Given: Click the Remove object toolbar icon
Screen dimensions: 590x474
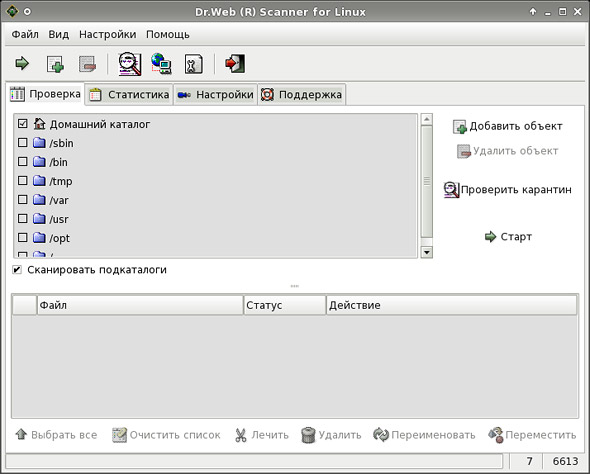Looking at the screenshot, I should (x=87, y=64).
